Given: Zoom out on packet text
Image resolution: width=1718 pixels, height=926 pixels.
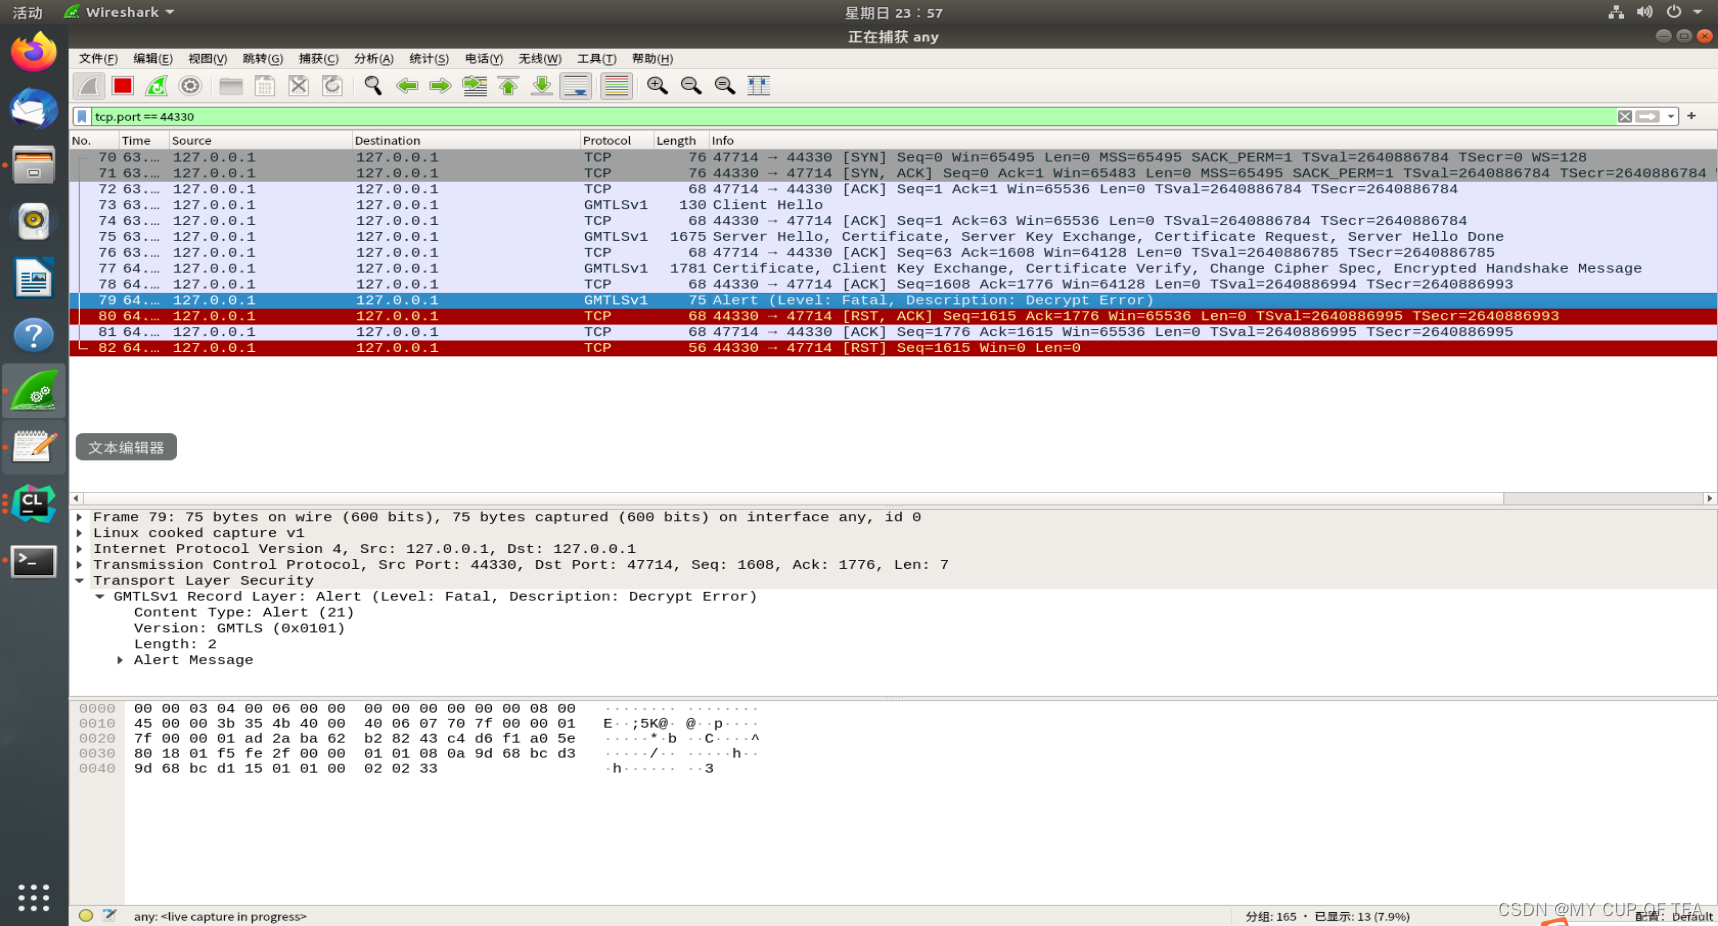Looking at the screenshot, I should (691, 86).
